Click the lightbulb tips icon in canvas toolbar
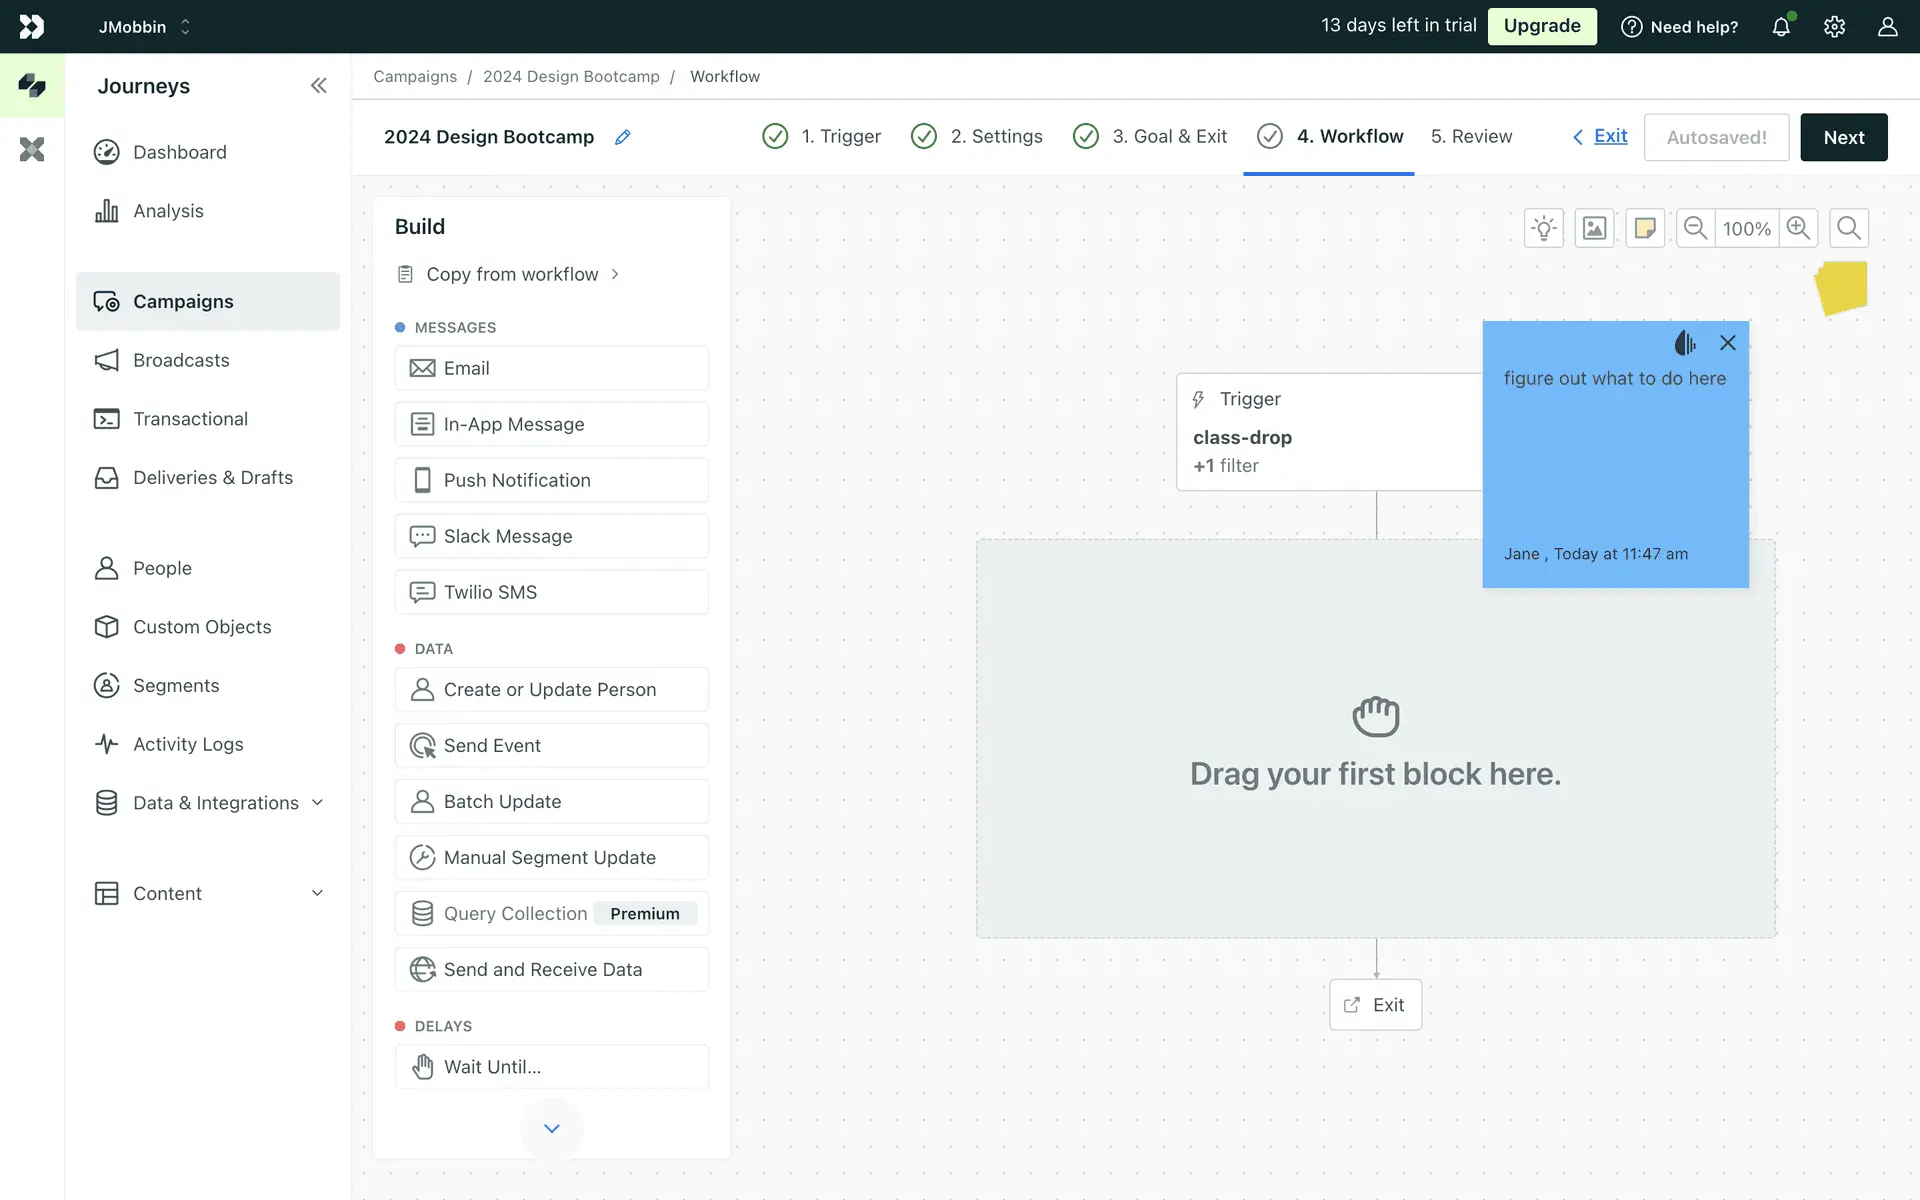The width and height of the screenshot is (1920, 1200). (1544, 228)
